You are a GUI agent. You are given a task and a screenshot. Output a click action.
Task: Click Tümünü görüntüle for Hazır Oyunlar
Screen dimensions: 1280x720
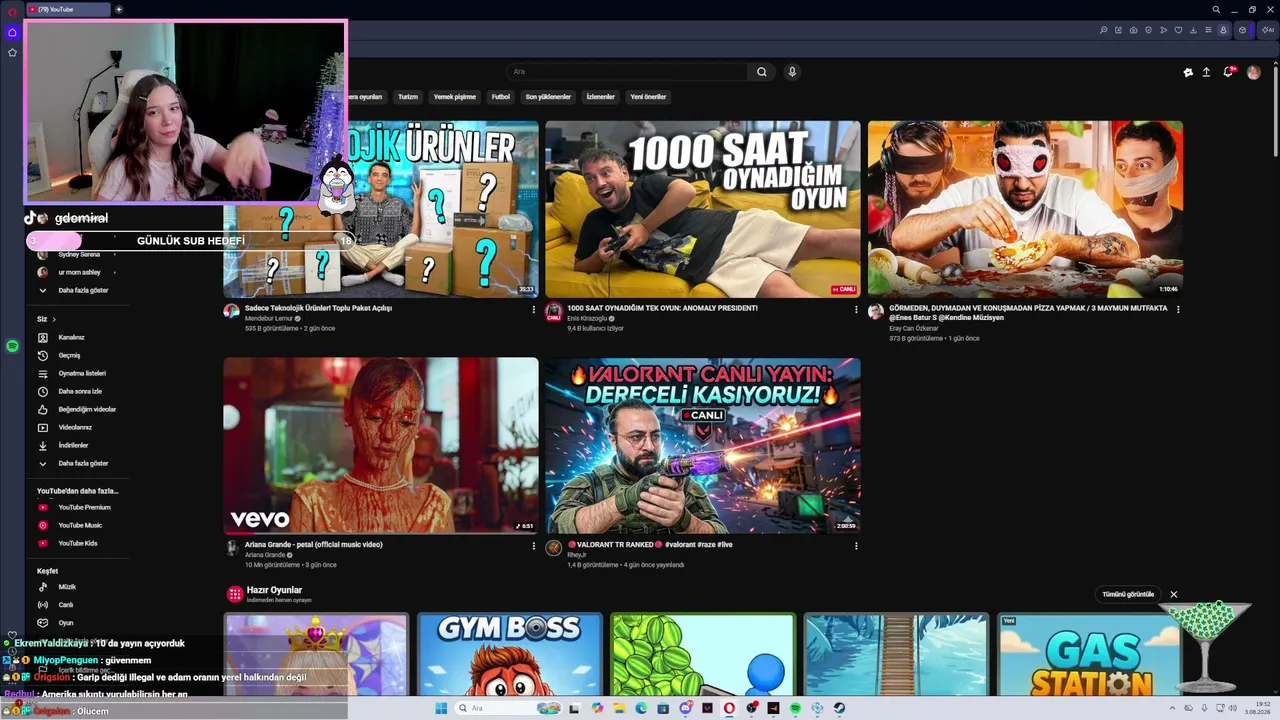tap(1128, 594)
